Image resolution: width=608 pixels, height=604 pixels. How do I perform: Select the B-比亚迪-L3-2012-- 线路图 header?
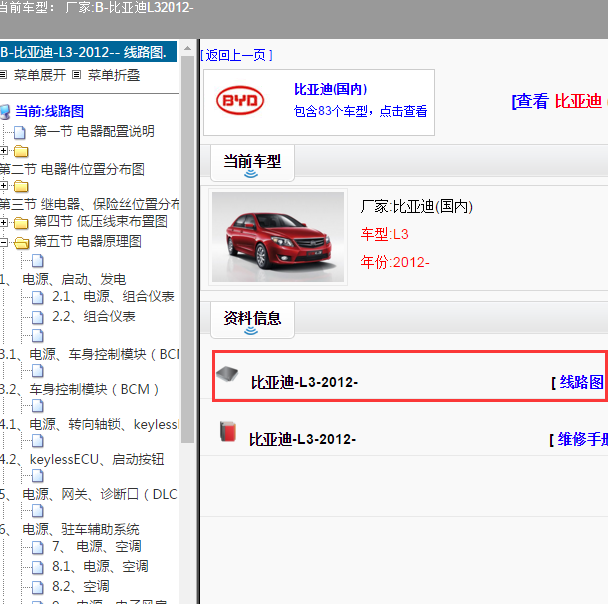tap(88, 52)
